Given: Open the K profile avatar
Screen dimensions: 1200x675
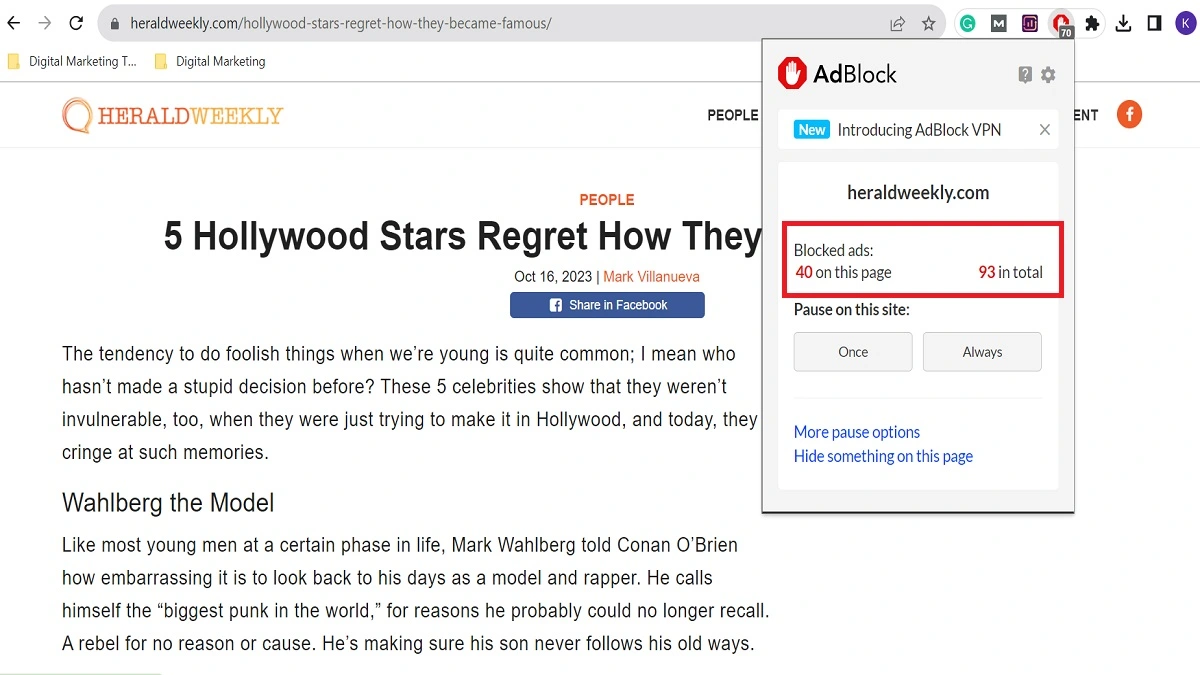Looking at the screenshot, I should click(1184, 24).
